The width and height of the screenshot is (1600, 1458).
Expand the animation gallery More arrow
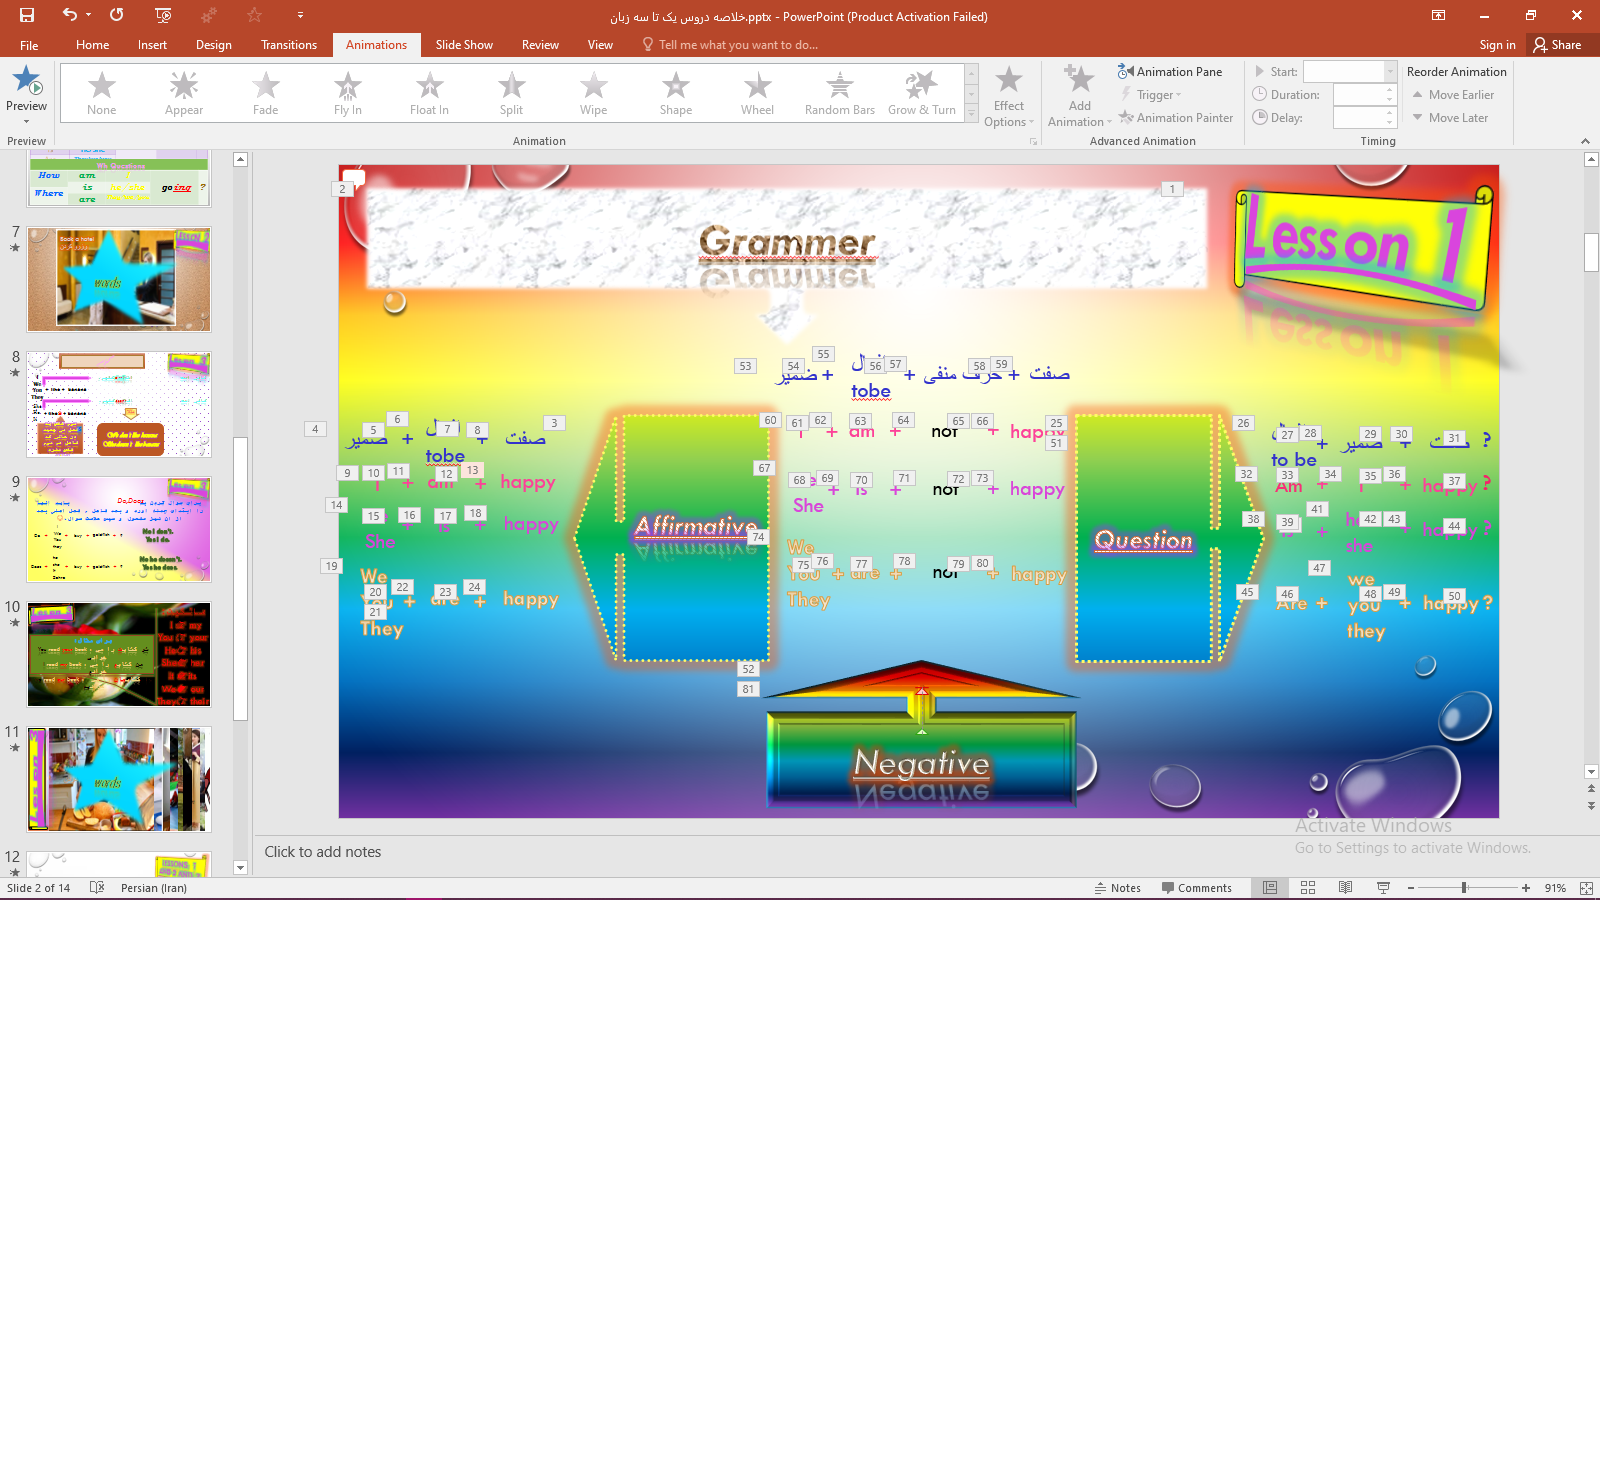coord(971,115)
